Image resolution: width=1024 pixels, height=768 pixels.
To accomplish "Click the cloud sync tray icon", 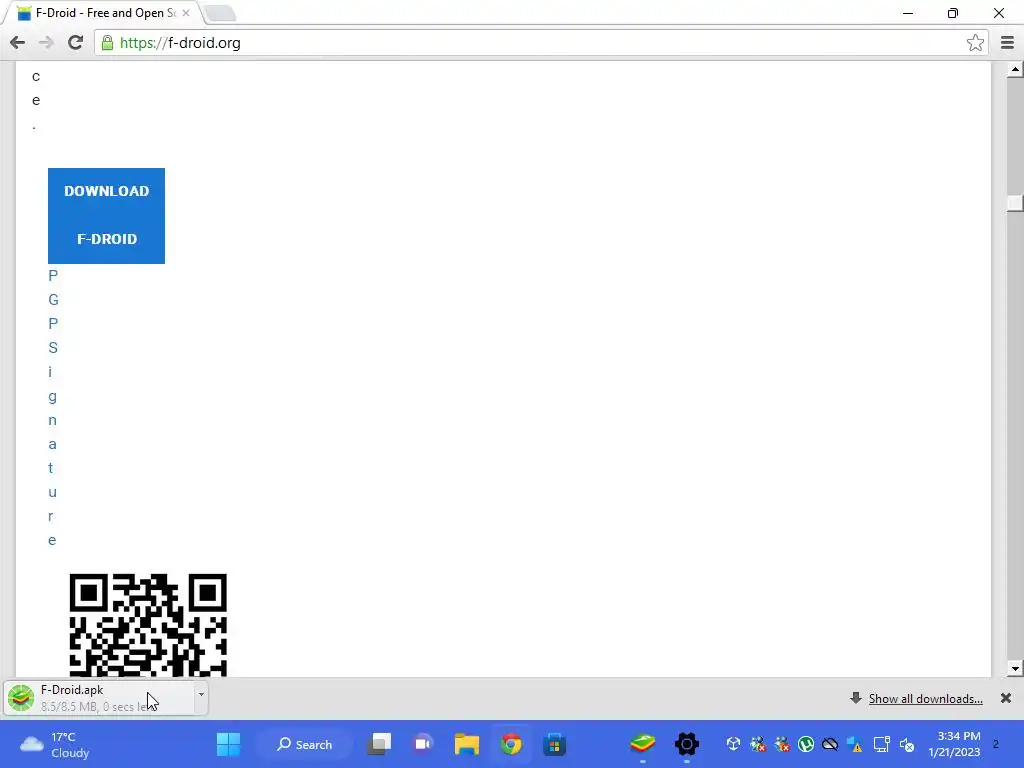I will [x=830, y=744].
